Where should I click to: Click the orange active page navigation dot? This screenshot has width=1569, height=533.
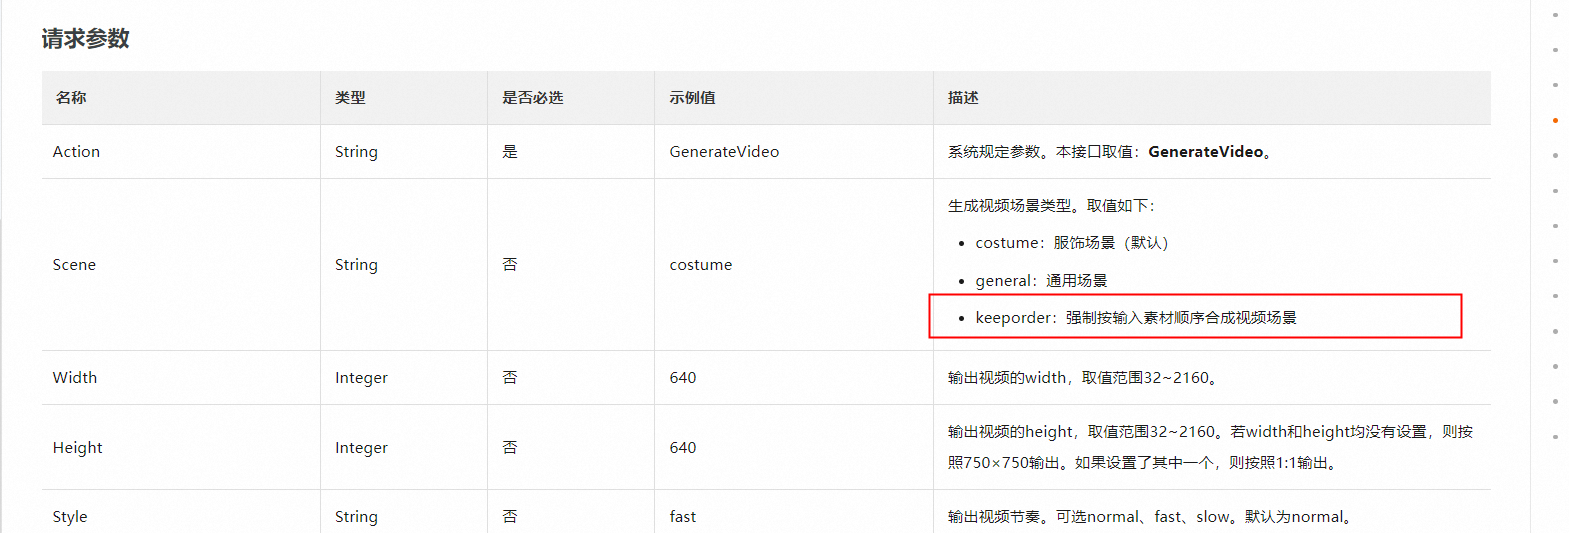pyautogui.click(x=1555, y=120)
